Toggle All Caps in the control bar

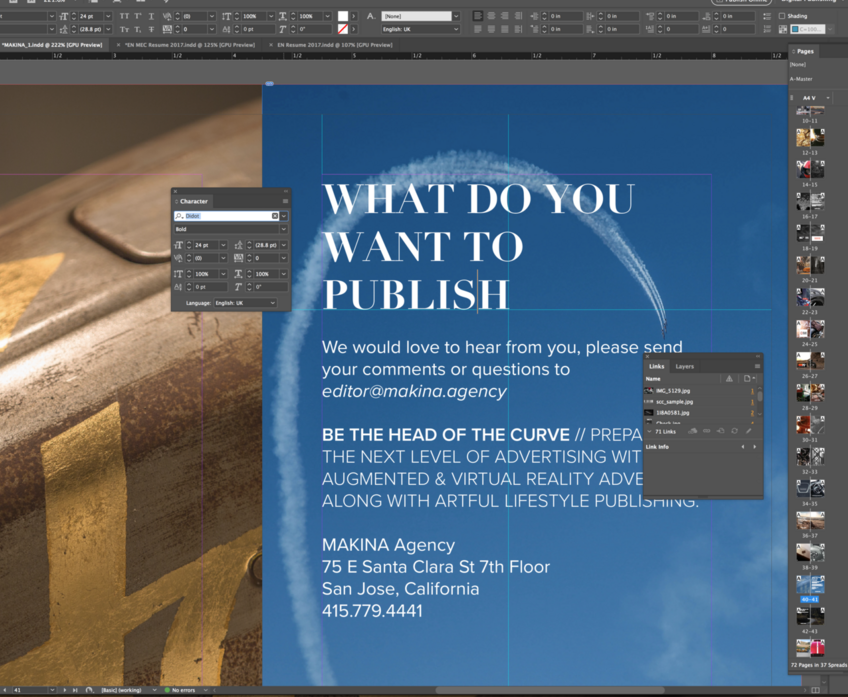tap(124, 16)
